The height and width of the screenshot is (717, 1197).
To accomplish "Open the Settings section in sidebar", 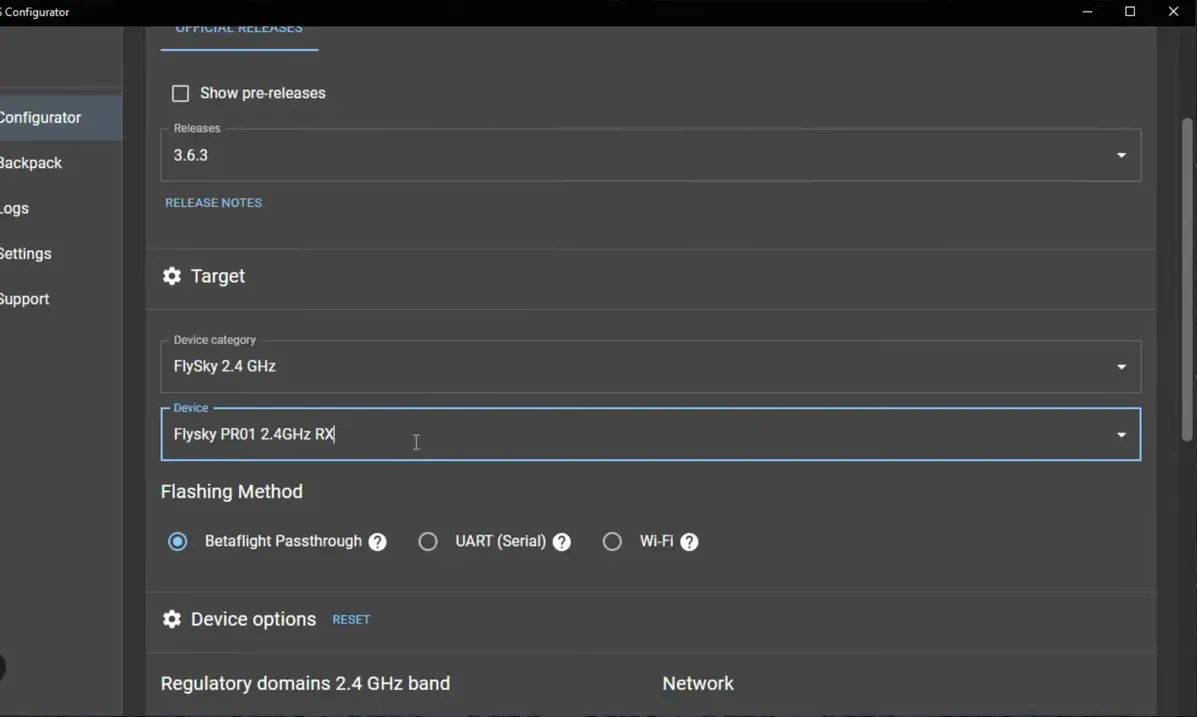I will (x=25, y=253).
